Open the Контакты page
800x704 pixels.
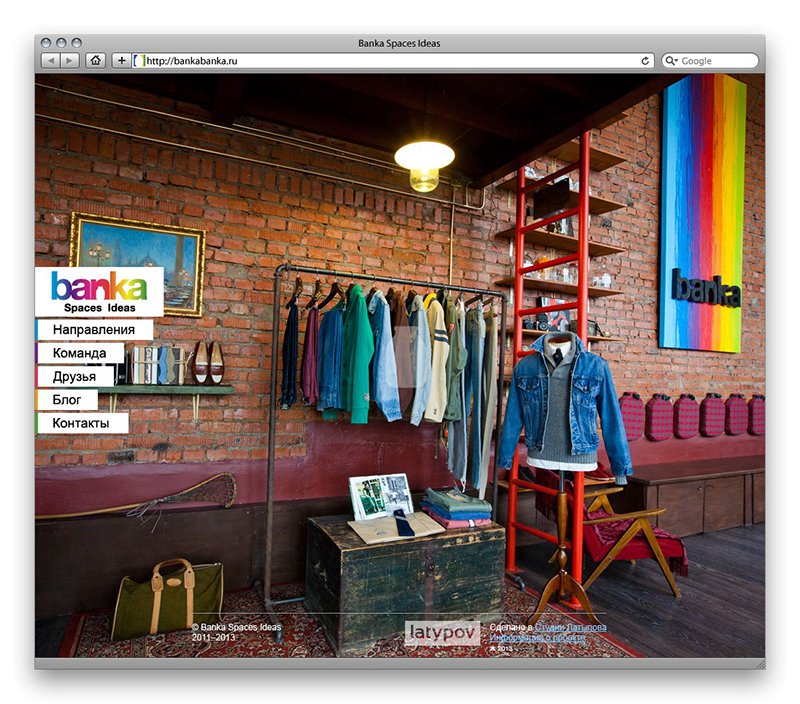(x=83, y=423)
